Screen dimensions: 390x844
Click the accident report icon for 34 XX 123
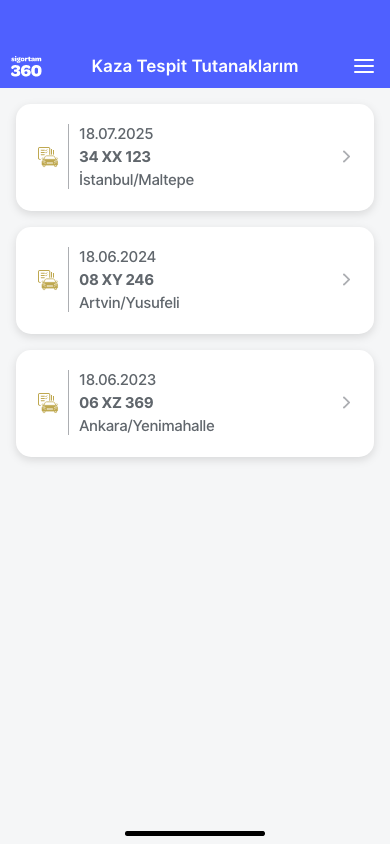point(48,157)
